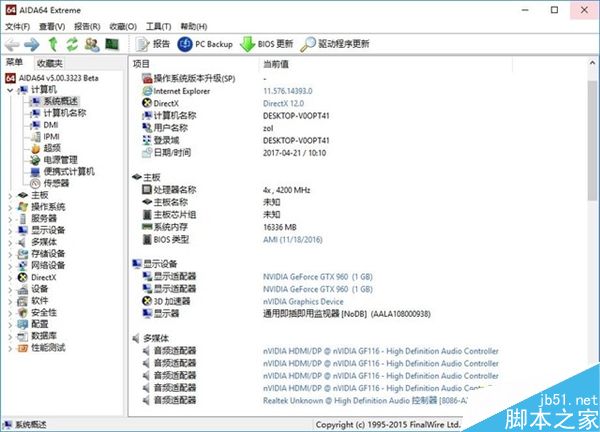Click the Realtek Unknown audio adapter link
Screen dimensions: 600x432
(x=365, y=401)
